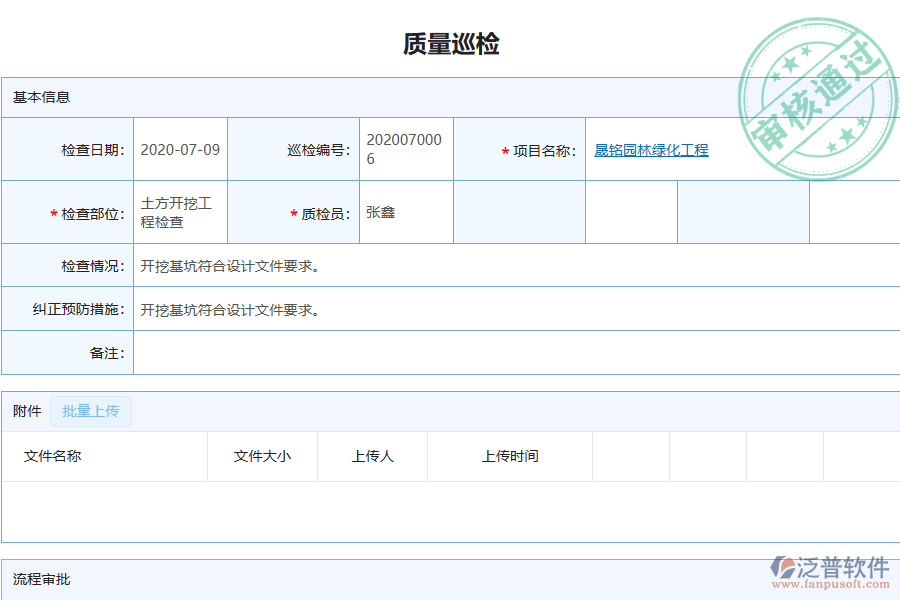Select the 上传时间 column header
This screenshot has height=600, width=900.
[x=511, y=456]
